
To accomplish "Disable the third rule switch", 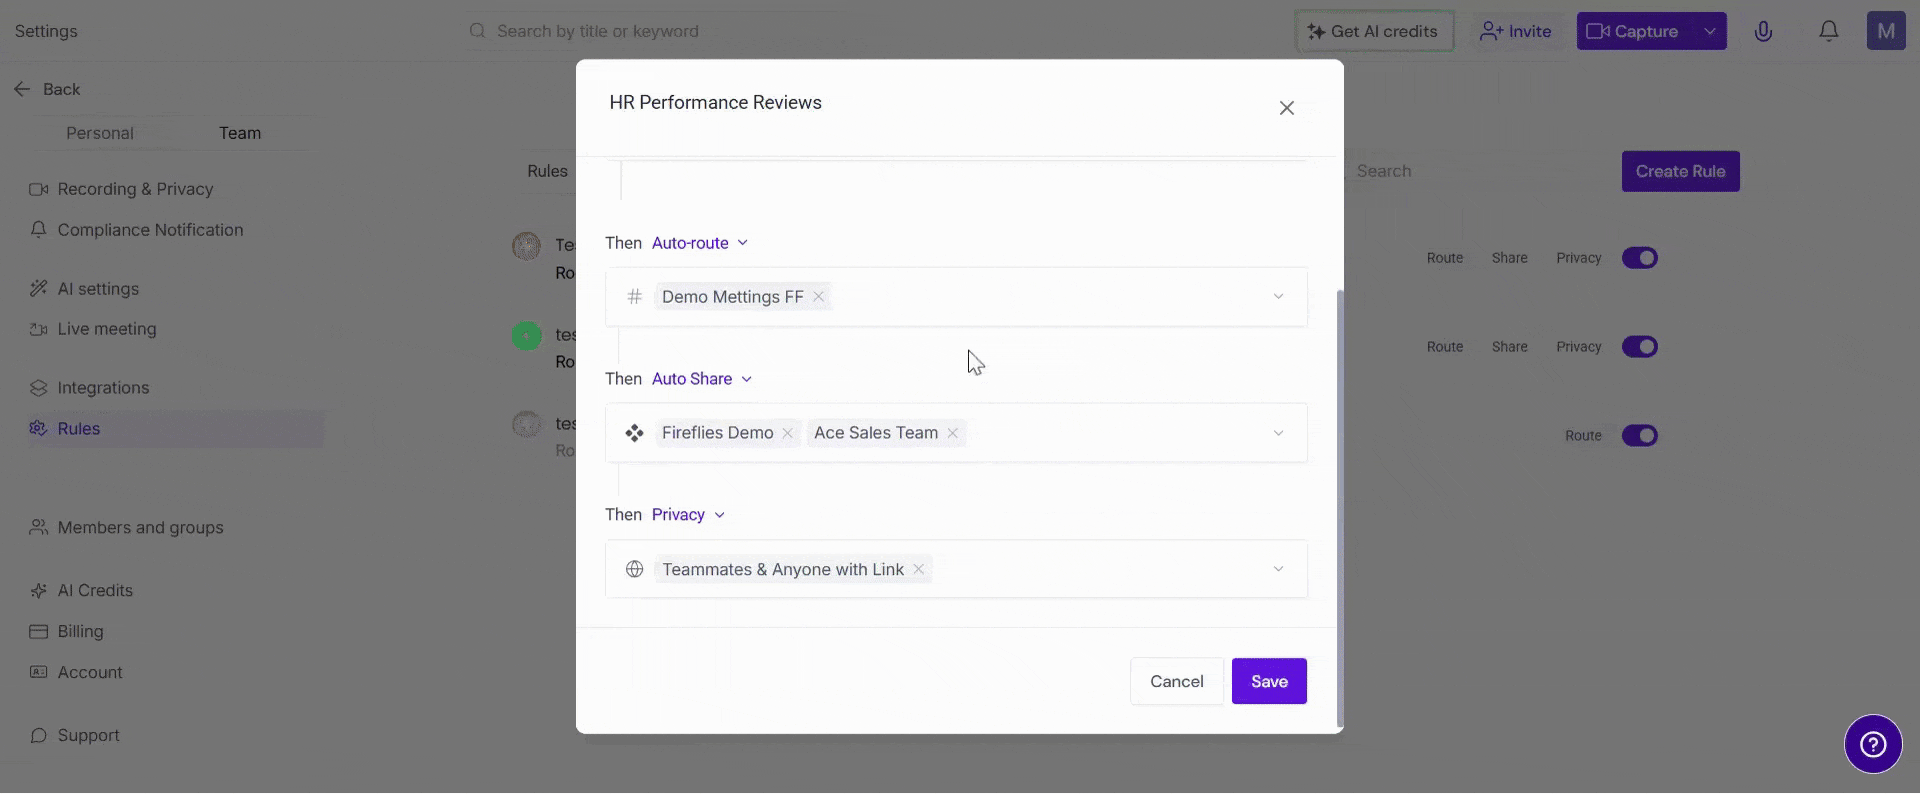I will (1639, 436).
